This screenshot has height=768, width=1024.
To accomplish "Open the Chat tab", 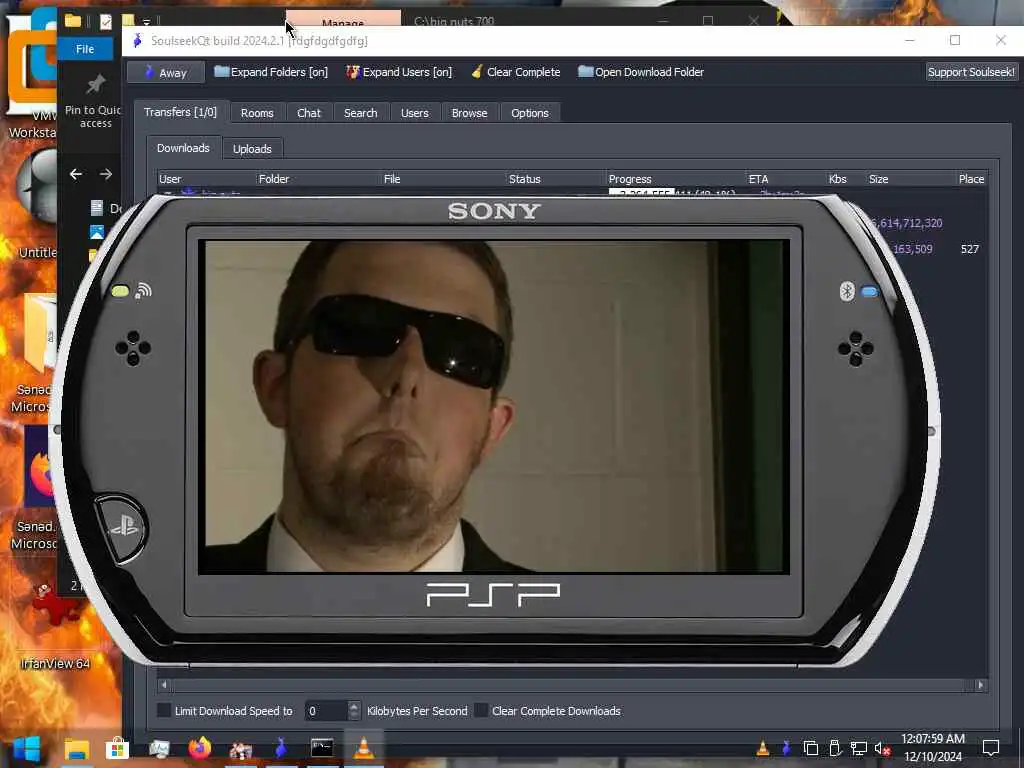I will (309, 113).
